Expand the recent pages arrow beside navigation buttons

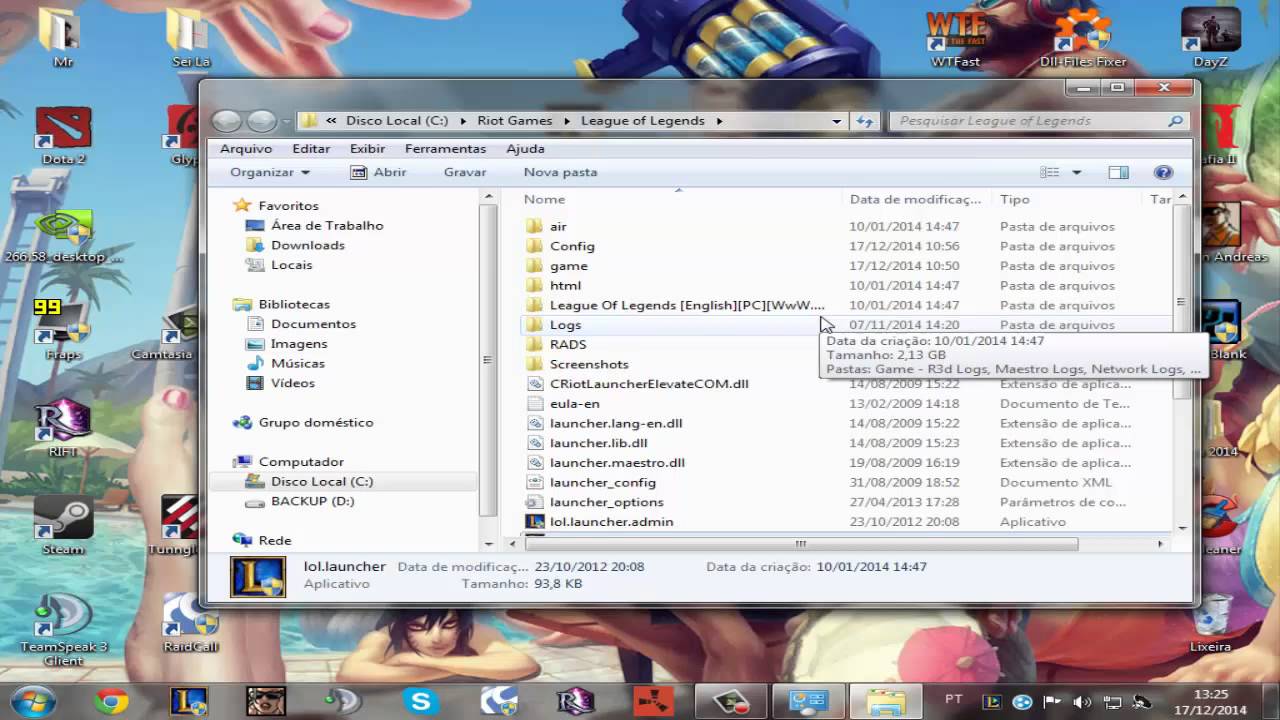(x=286, y=121)
